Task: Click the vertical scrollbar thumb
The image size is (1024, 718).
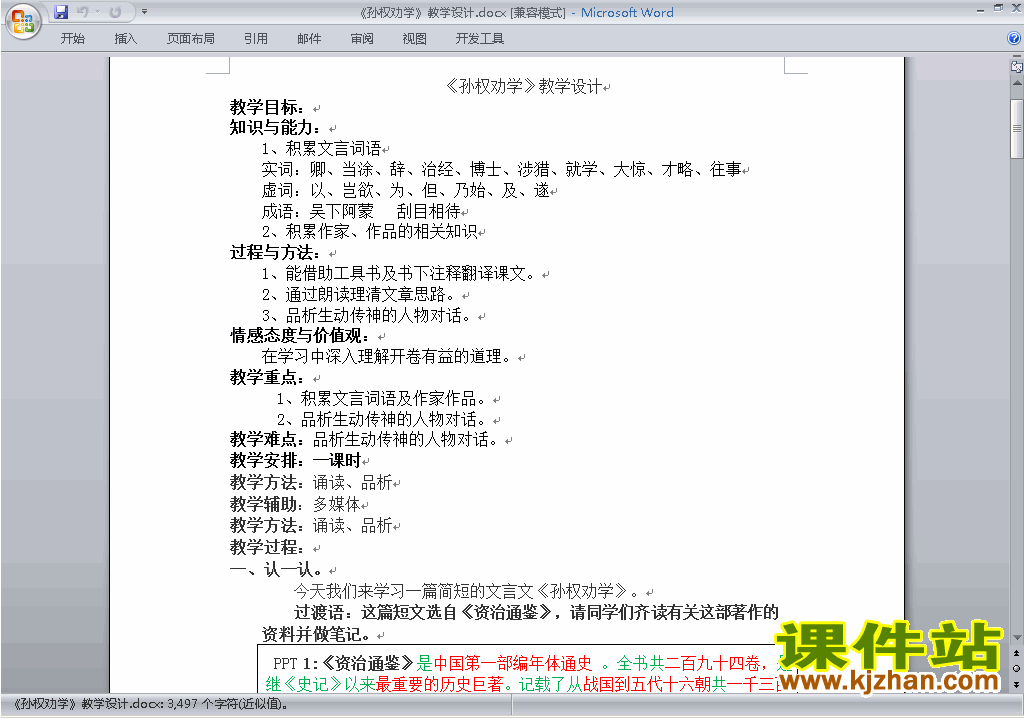Action: [1017, 129]
